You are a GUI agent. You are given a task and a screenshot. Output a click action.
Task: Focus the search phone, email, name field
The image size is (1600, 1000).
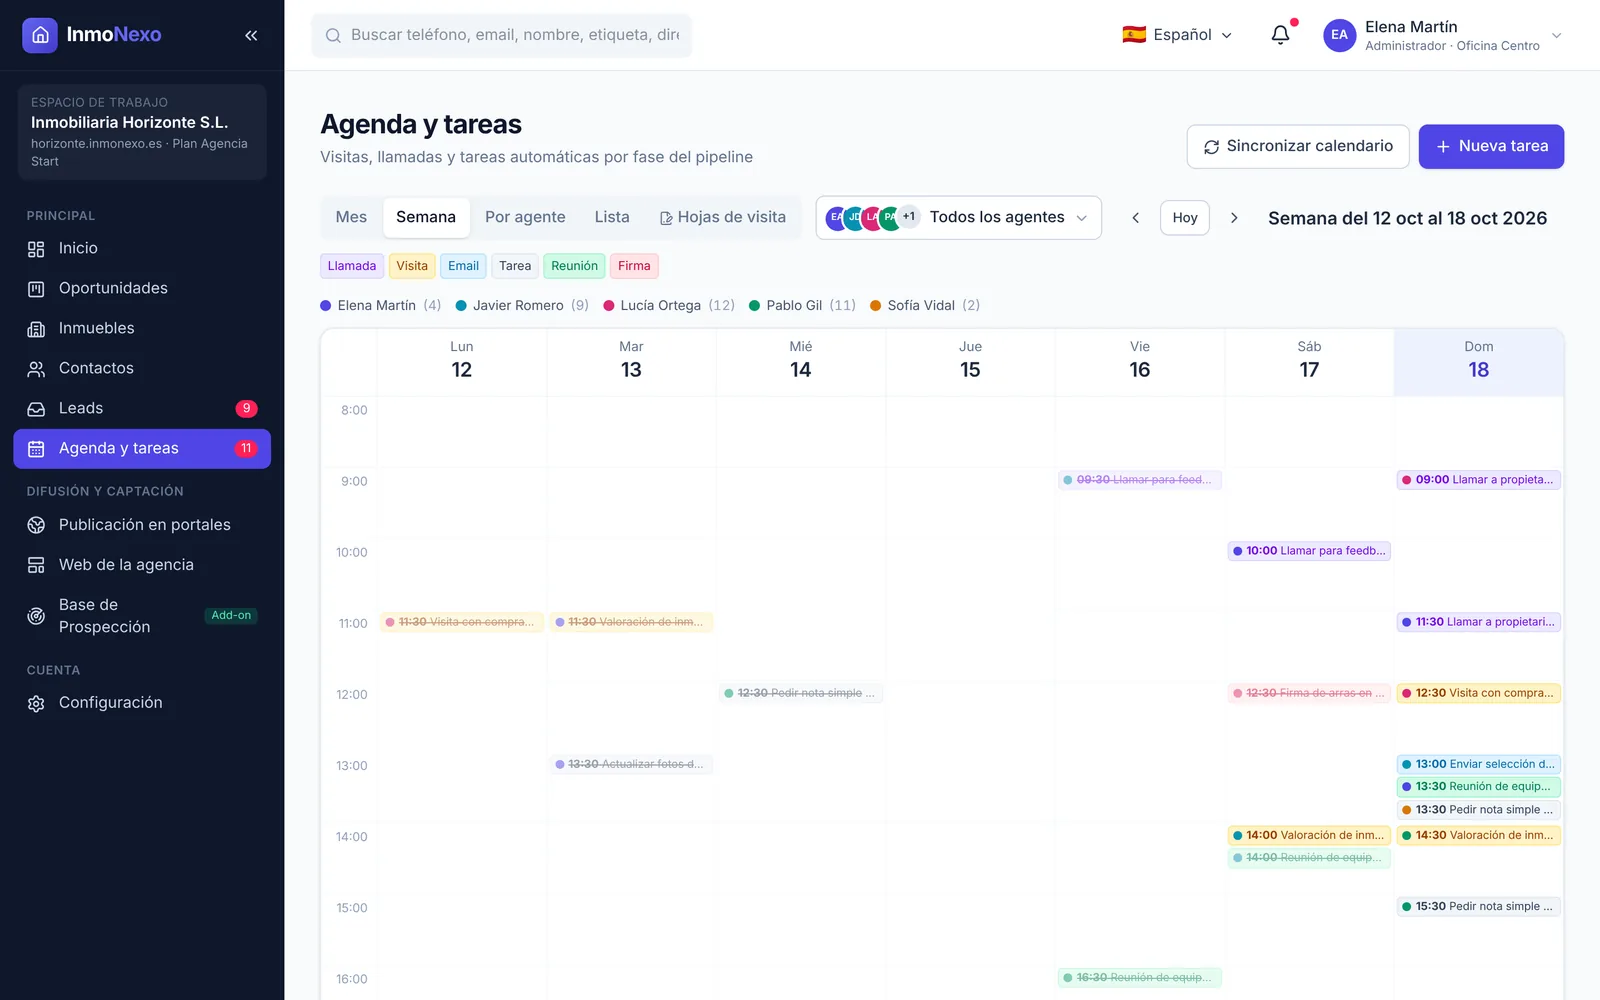click(x=501, y=36)
